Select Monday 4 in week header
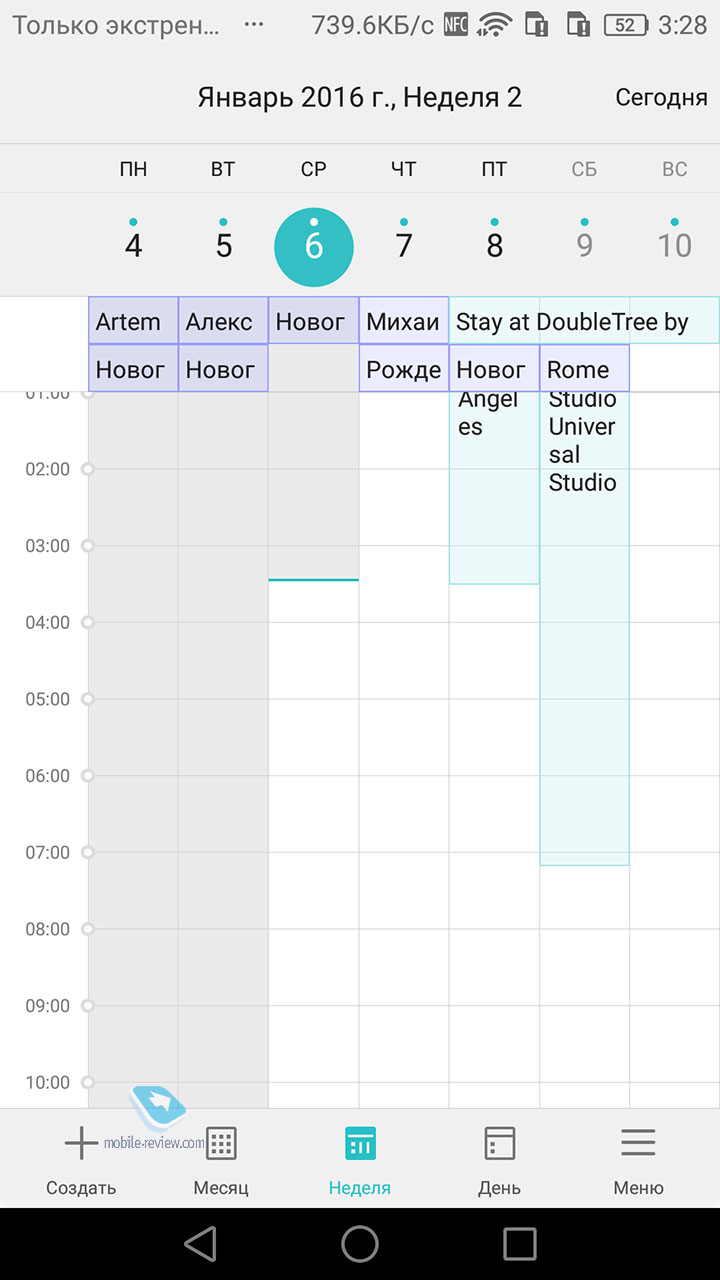 (133, 246)
